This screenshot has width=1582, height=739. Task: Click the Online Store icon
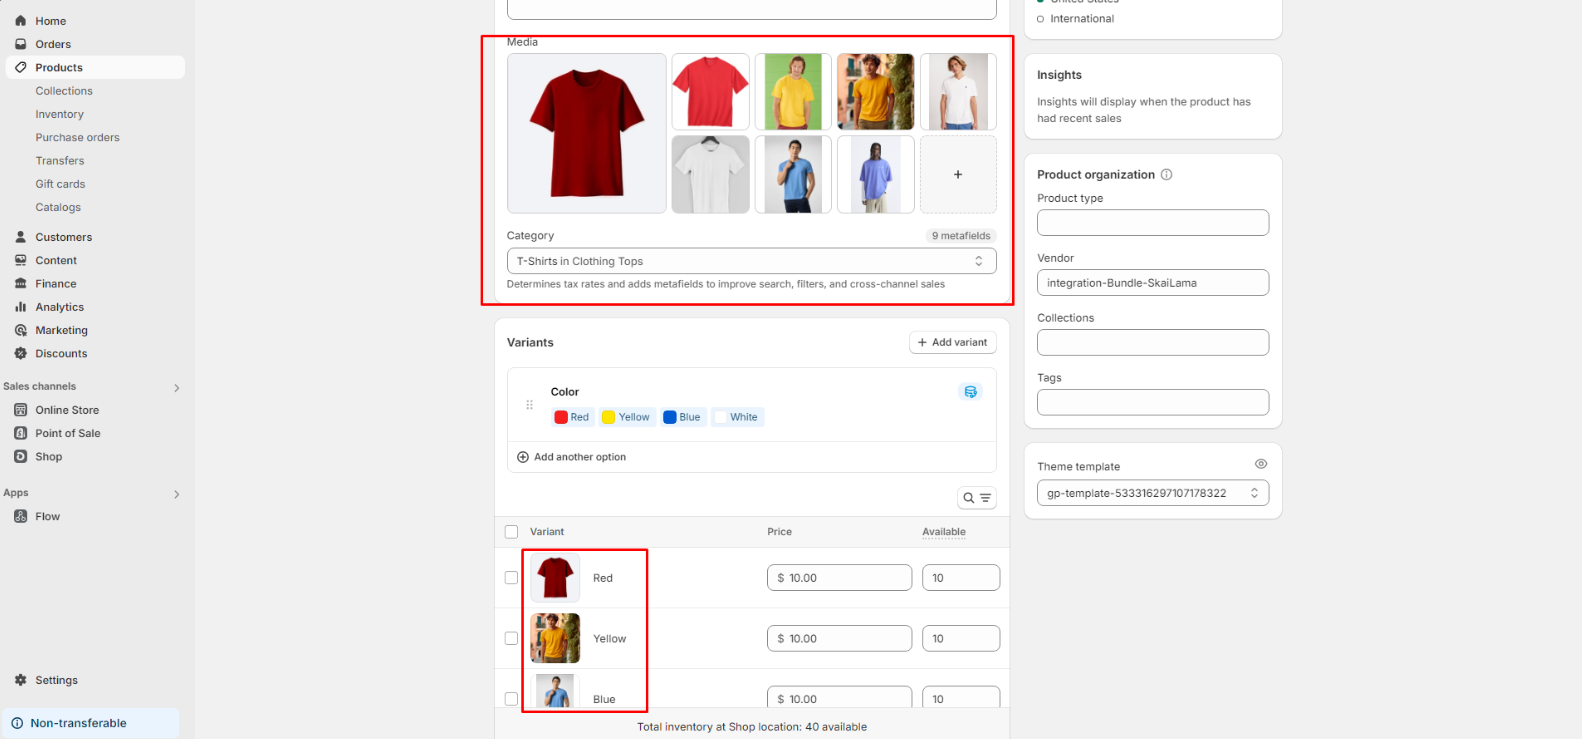click(x=21, y=410)
